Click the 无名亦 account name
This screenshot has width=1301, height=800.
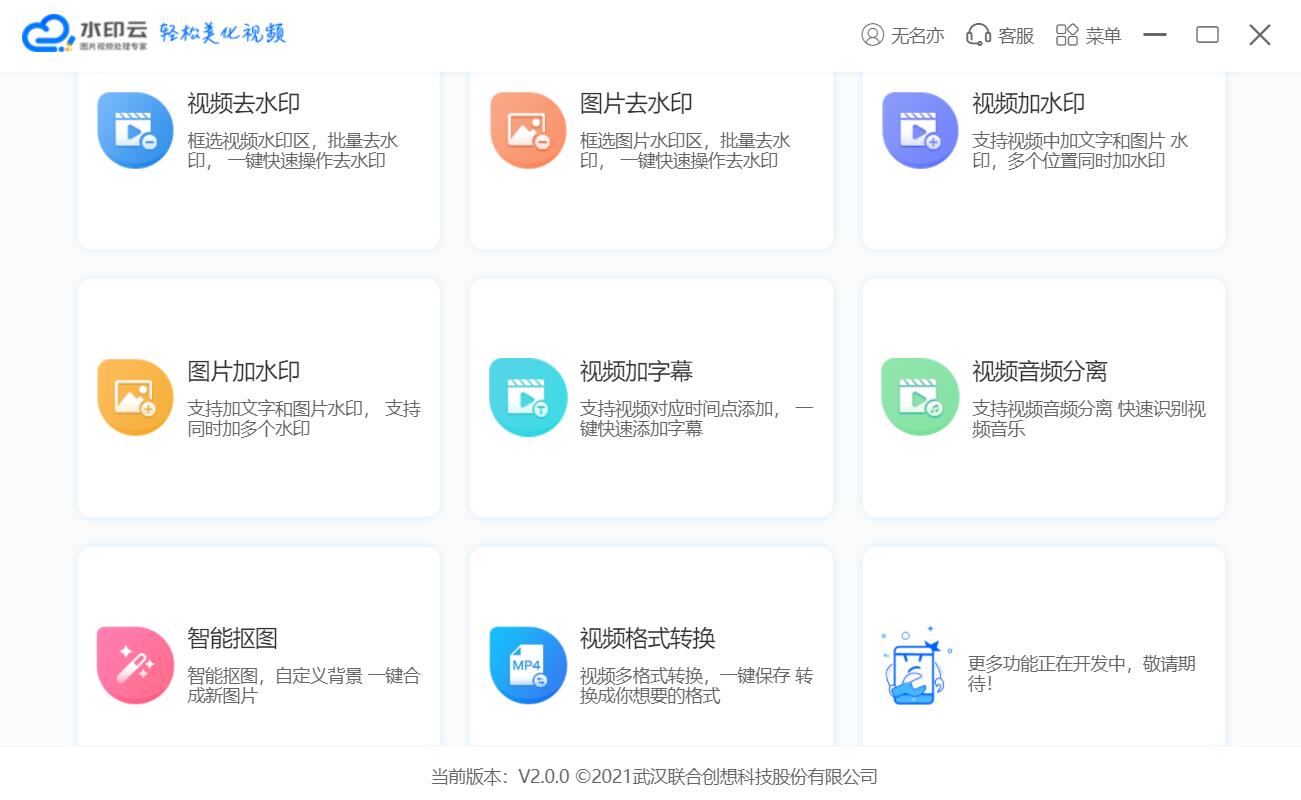click(917, 34)
